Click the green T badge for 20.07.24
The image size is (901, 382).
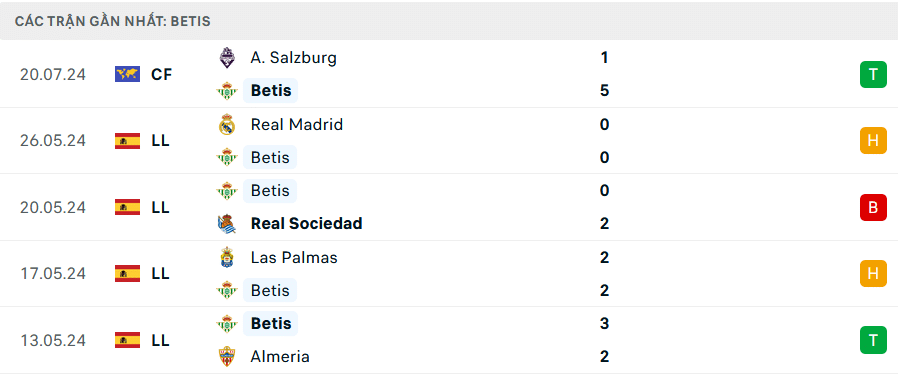pyautogui.click(x=873, y=74)
